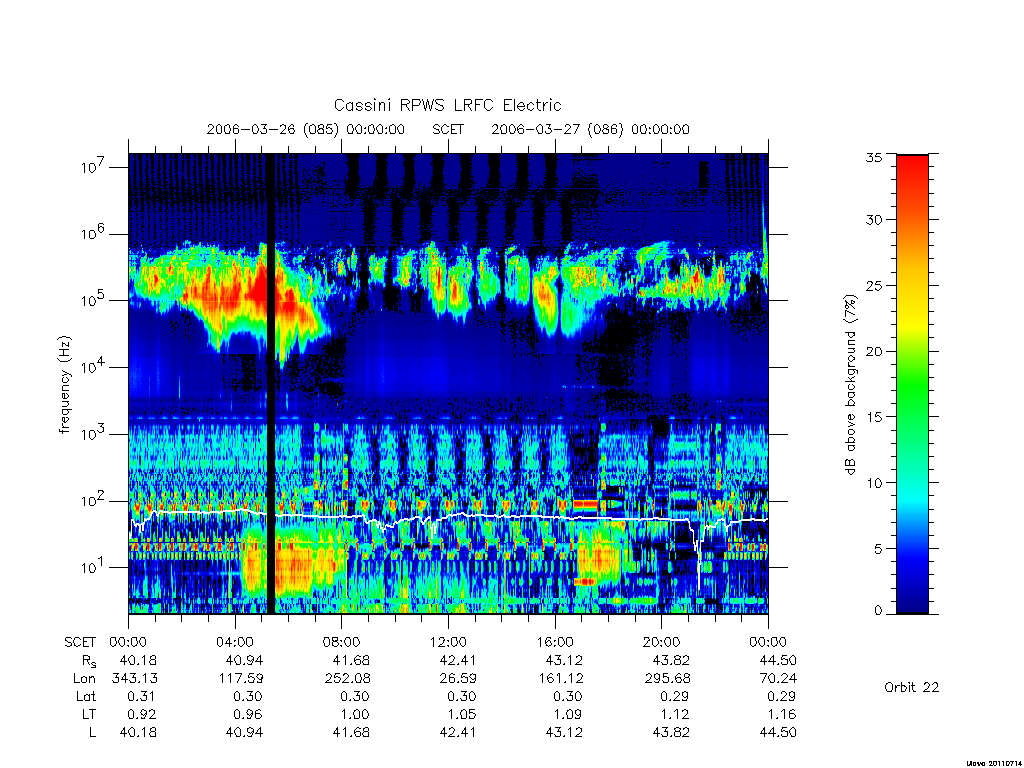Screen dimensions: 1024x768
Task: Click the 'Orbit 22' text
Action: 911,687
